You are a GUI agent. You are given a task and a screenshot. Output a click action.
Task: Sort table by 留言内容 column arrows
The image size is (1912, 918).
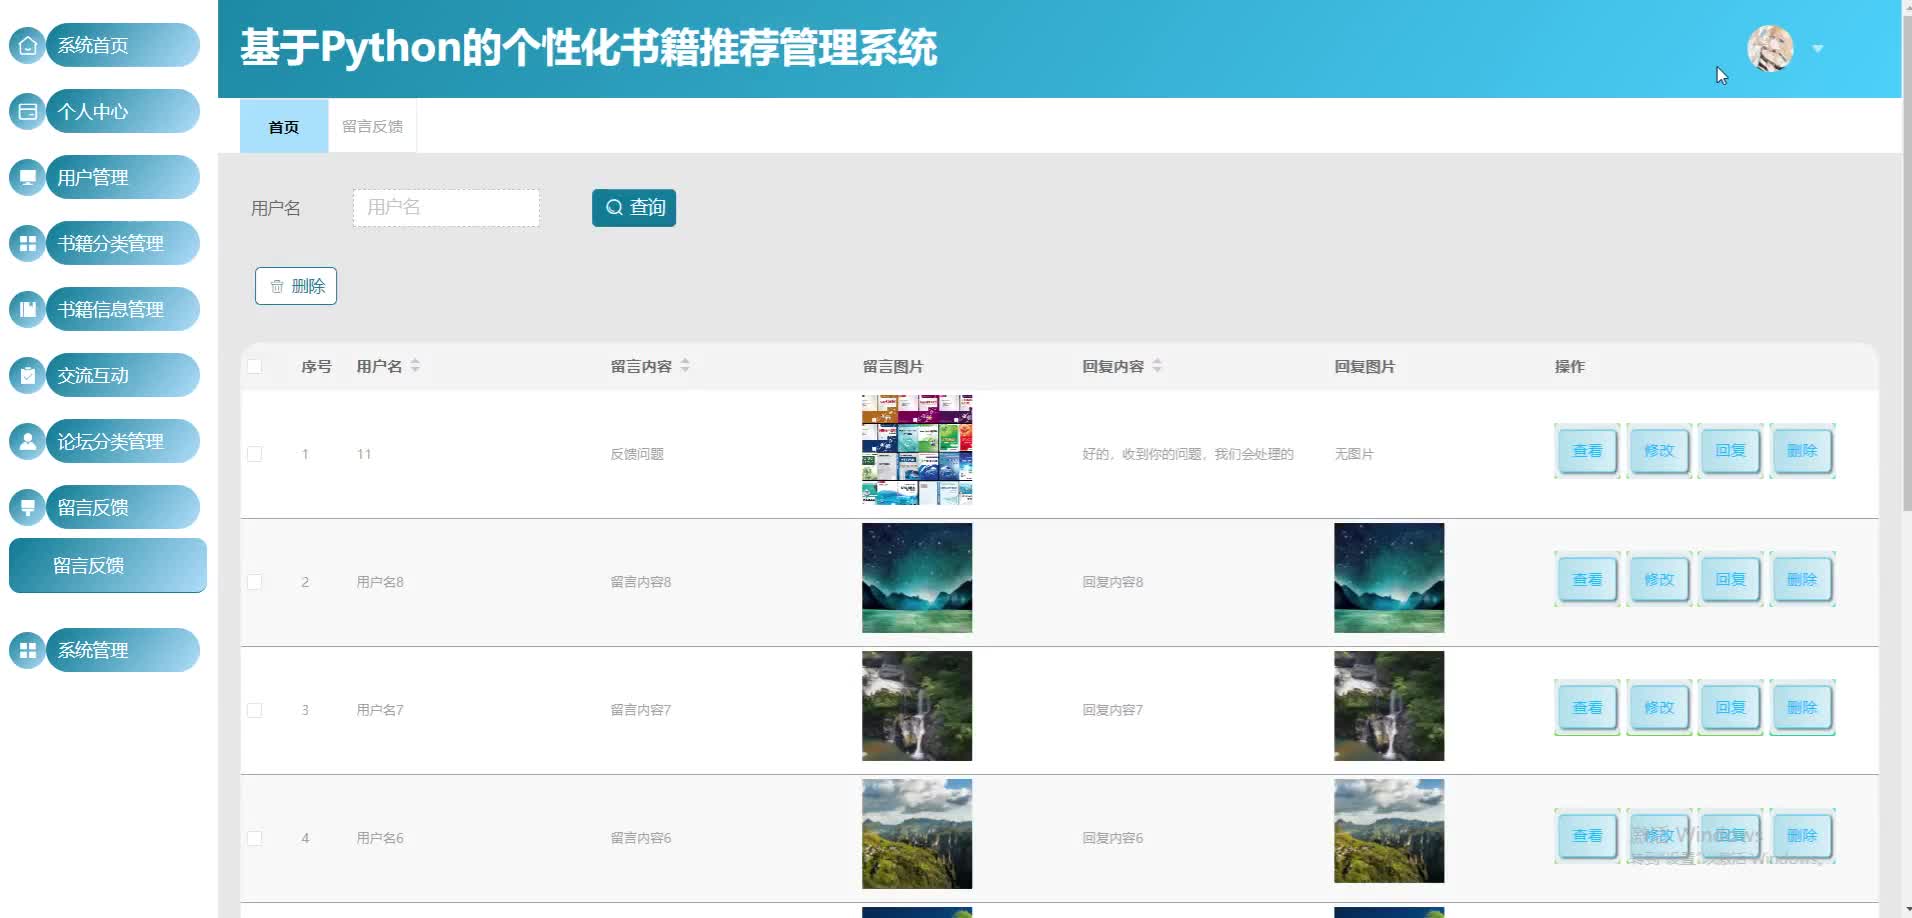click(x=685, y=366)
